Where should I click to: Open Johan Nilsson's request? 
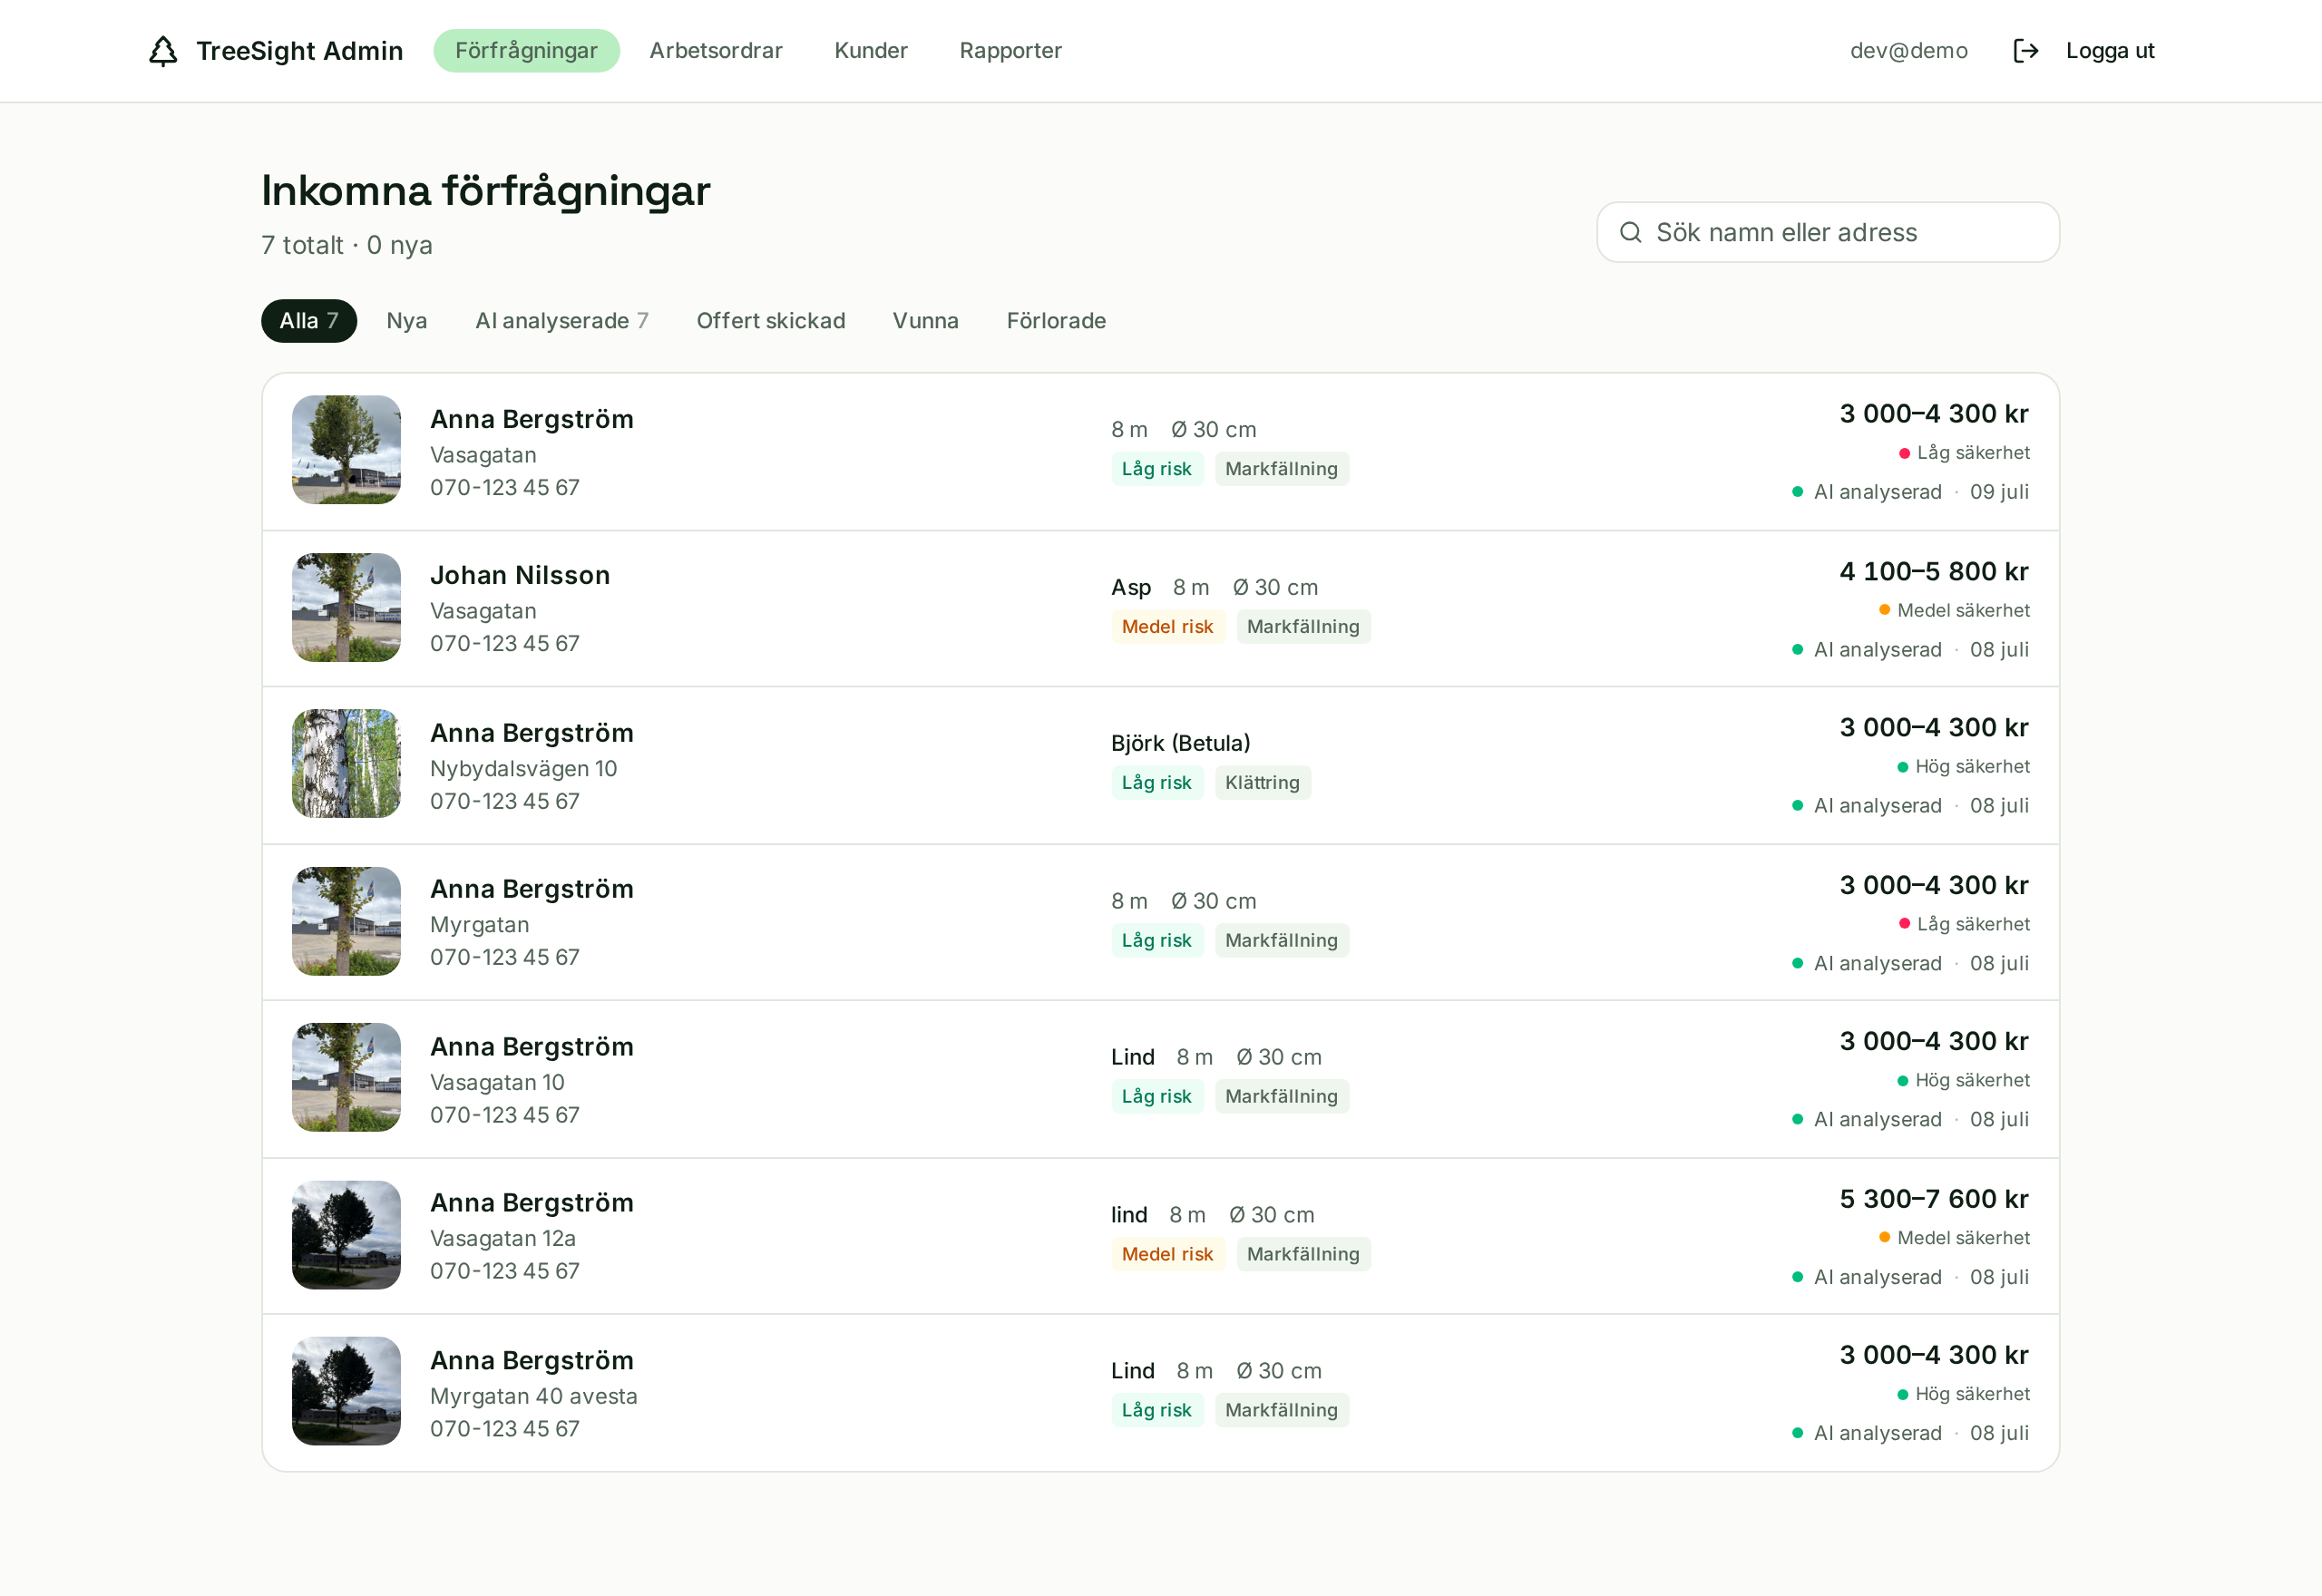point(1160,608)
